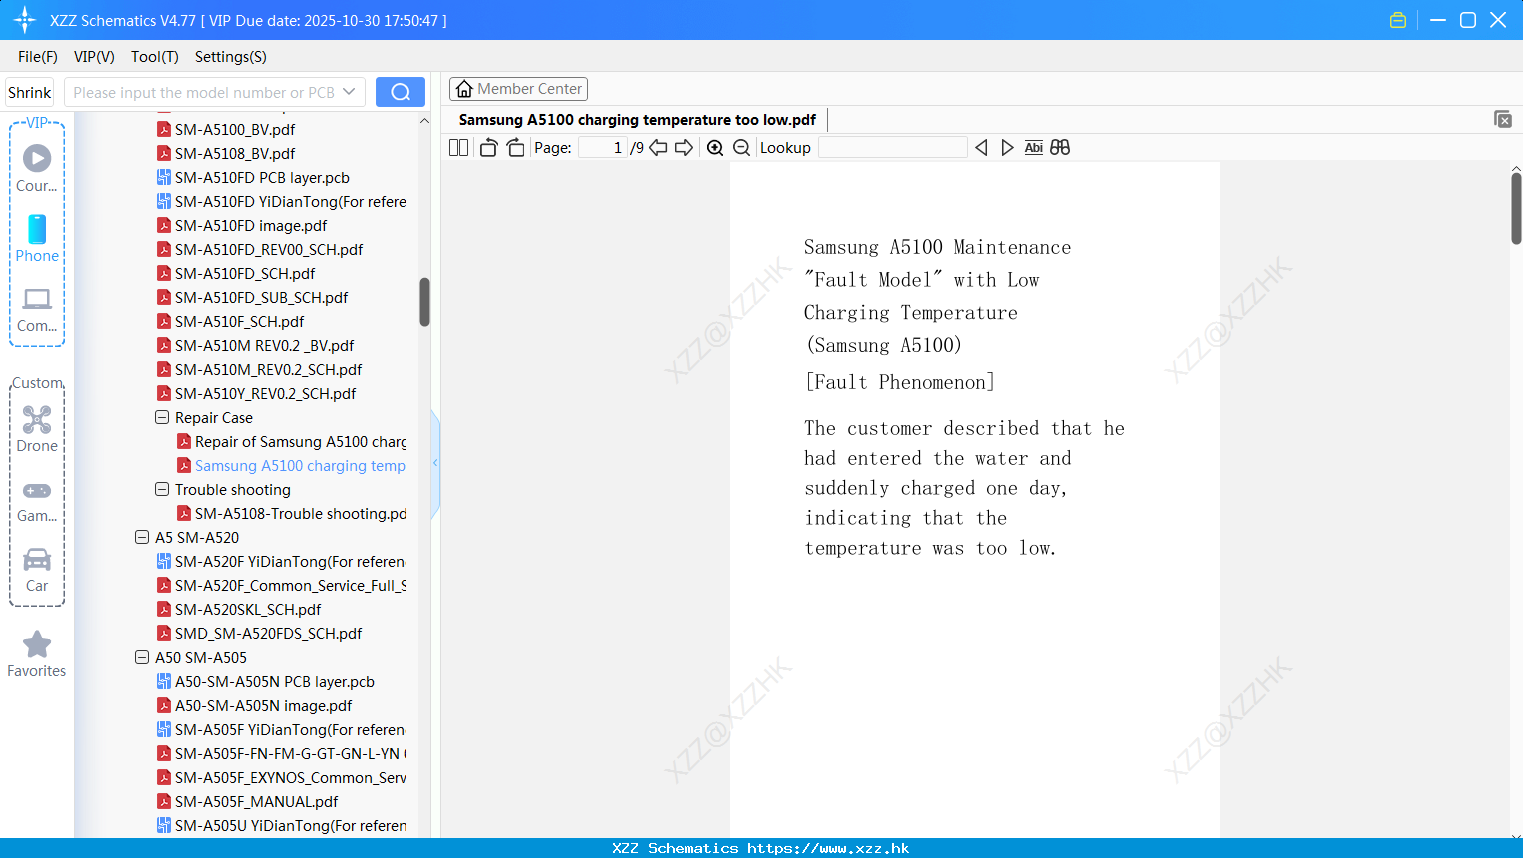Open the Settings(S) menu
This screenshot has height=858, width=1523.
(x=231, y=57)
